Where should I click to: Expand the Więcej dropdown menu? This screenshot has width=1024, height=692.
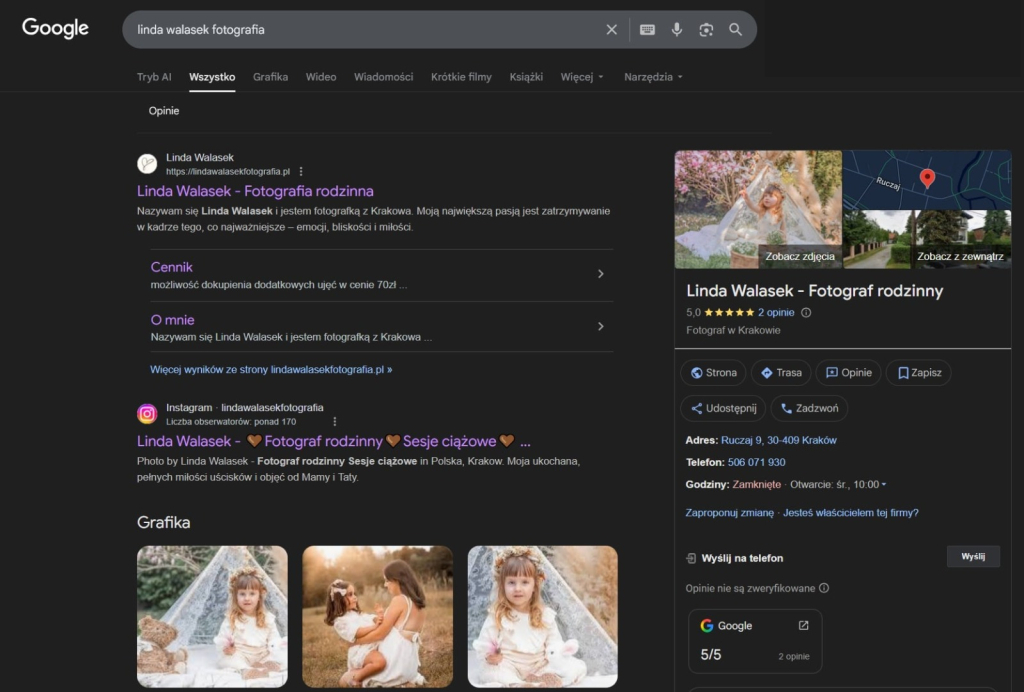[x=582, y=77]
